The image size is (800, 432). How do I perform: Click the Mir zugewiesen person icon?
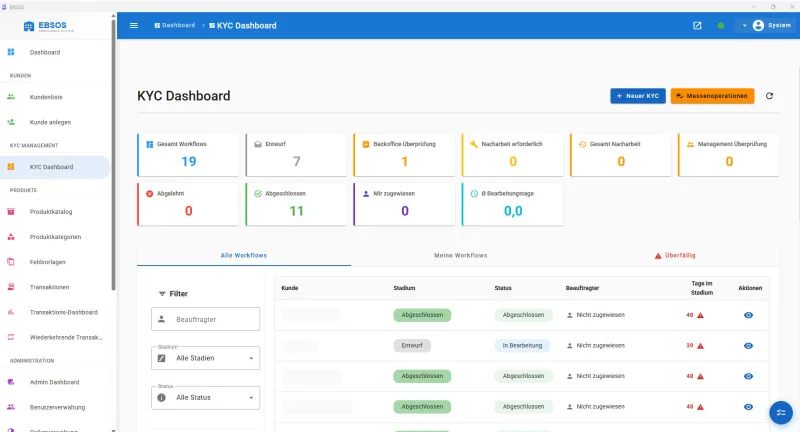(366, 194)
